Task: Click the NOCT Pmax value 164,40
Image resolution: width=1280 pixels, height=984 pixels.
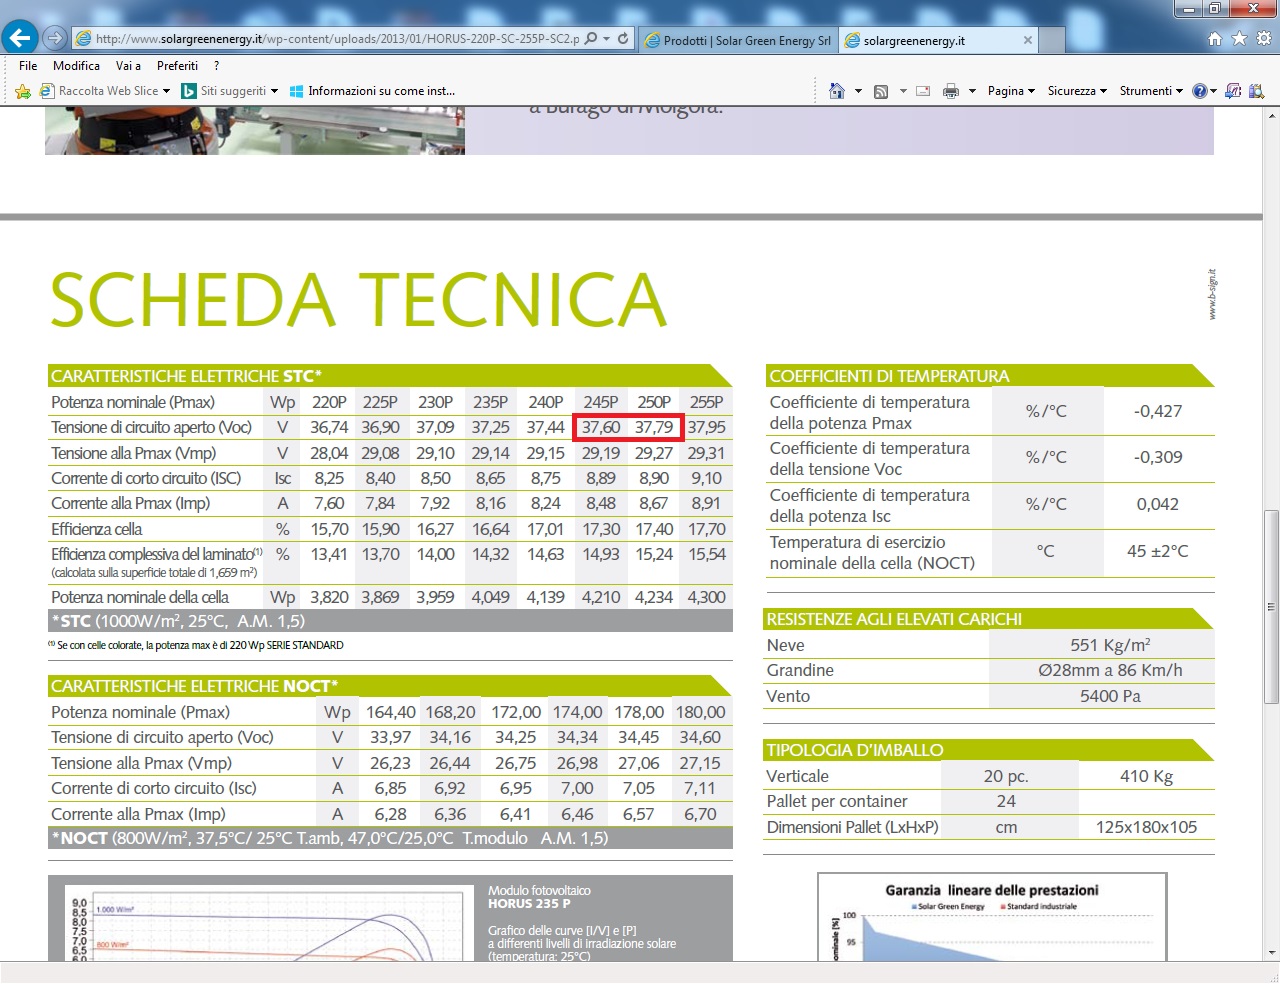Action: (390, 712)
